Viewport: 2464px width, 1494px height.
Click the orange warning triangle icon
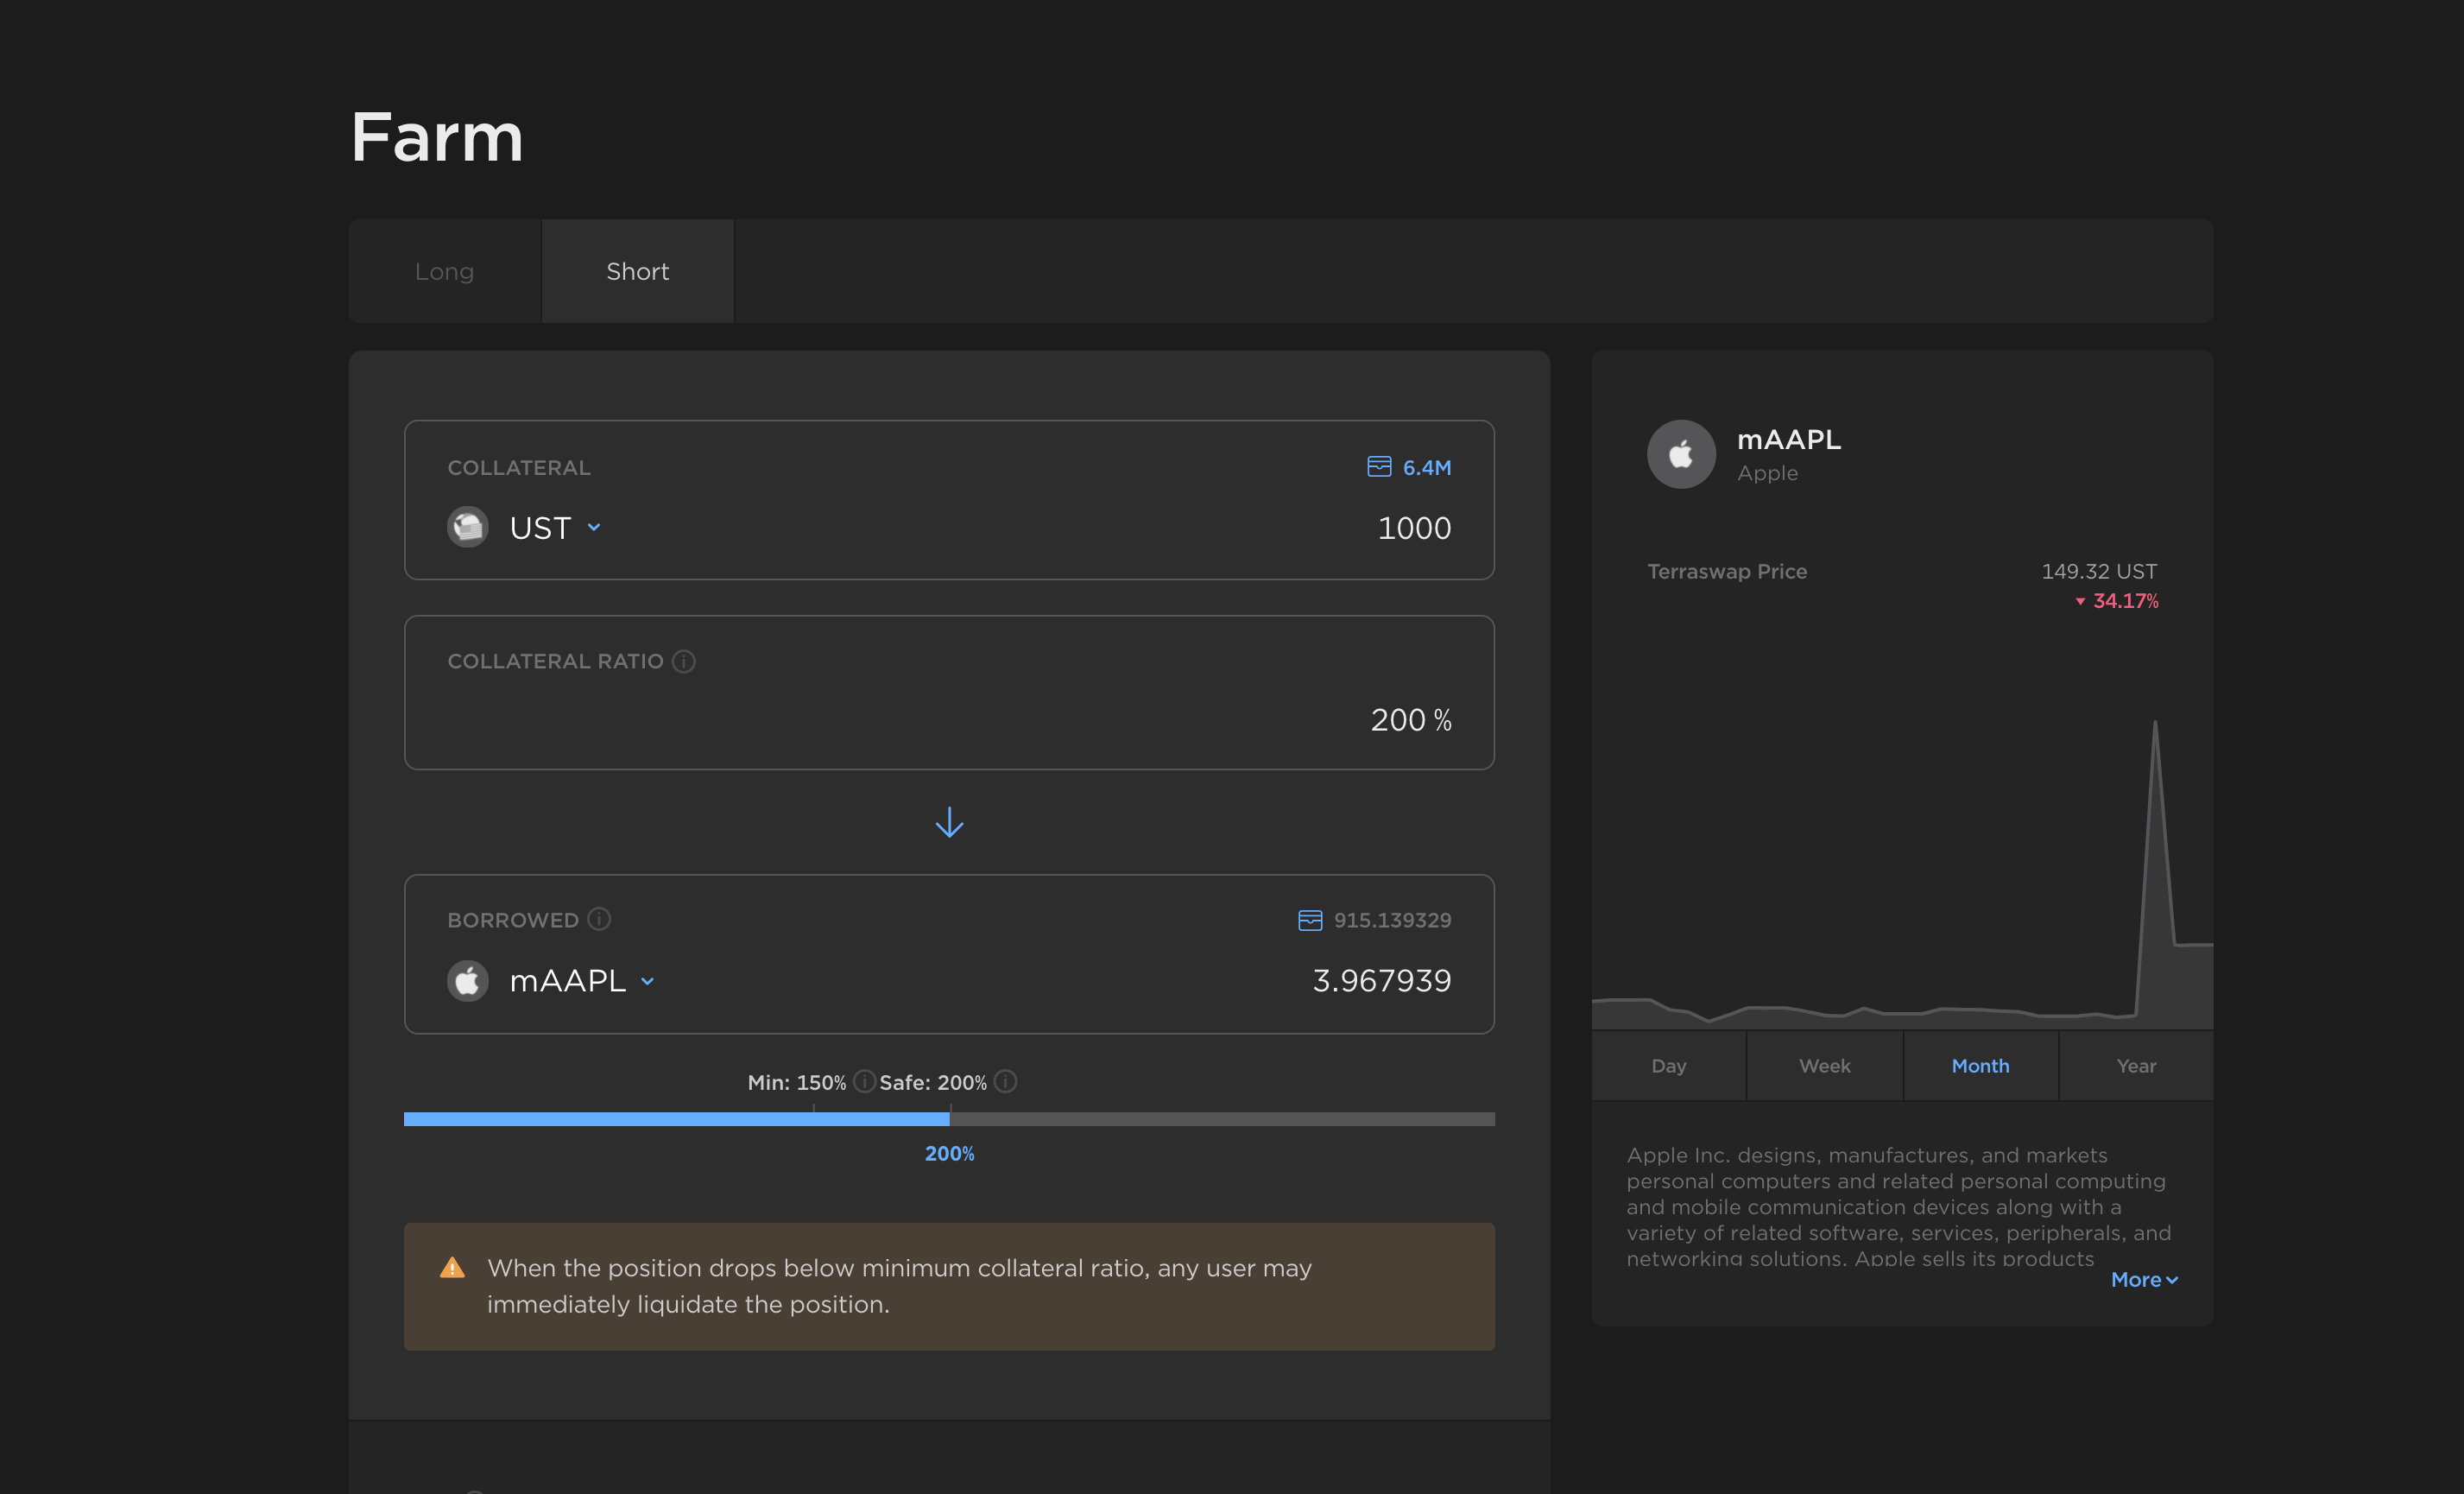pos(452,1268)
